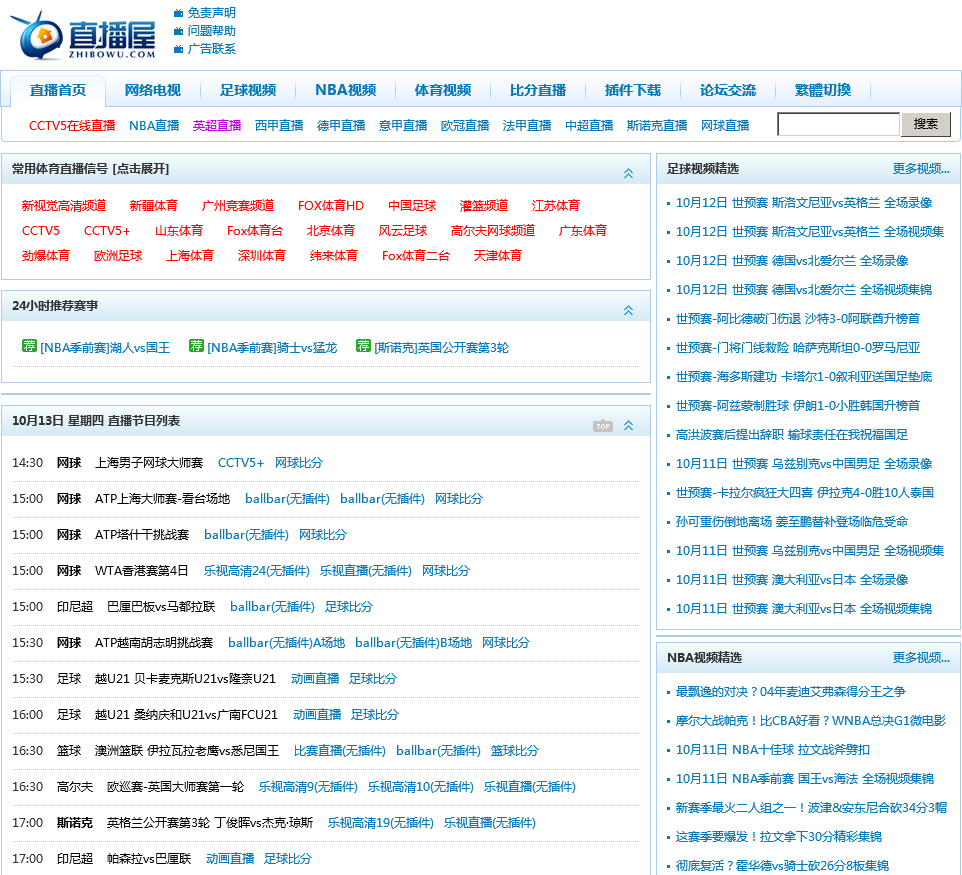The height and width of the screenshot is (875, 962).
Task: Open 更多视频 in NBA视频精选
Action: pyautogui.click(x=921, y=658)
